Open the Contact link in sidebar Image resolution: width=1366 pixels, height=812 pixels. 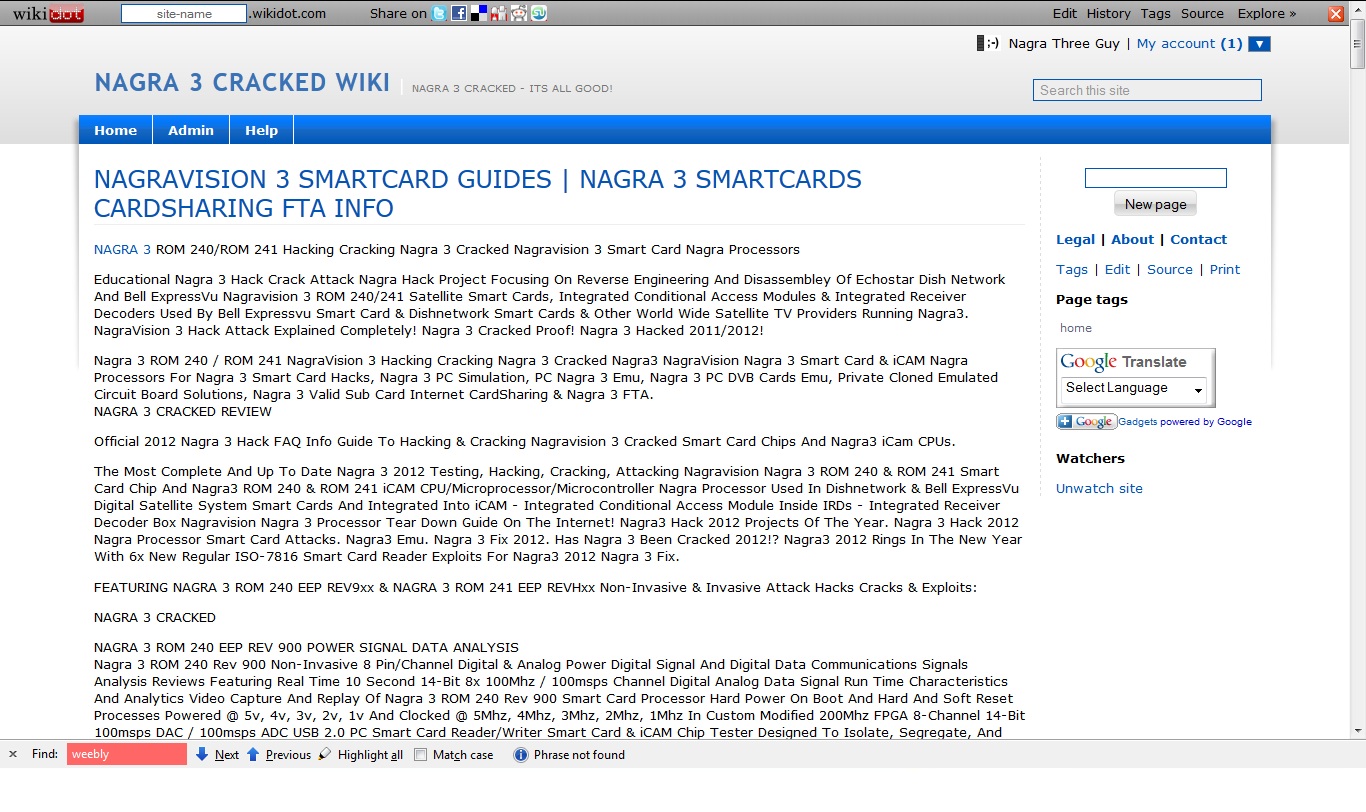click(1198, 240)
